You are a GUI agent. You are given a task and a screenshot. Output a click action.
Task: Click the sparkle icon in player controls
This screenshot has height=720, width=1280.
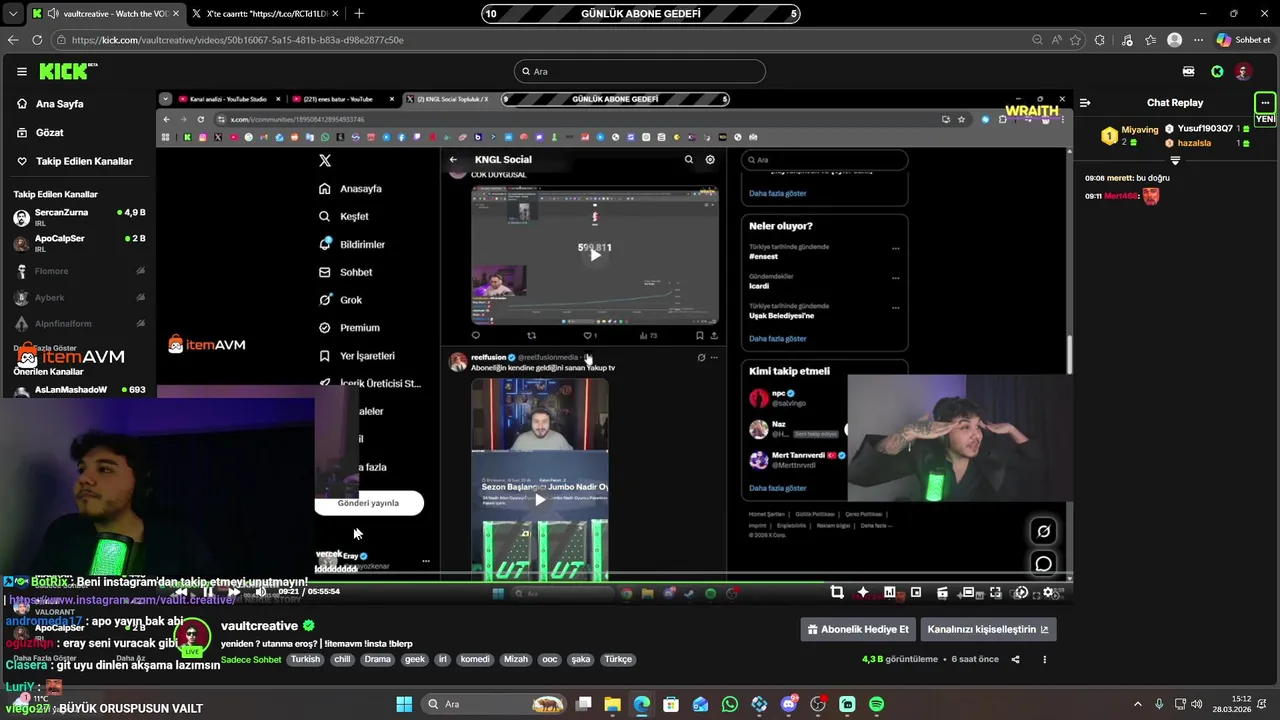click(863, 592)
